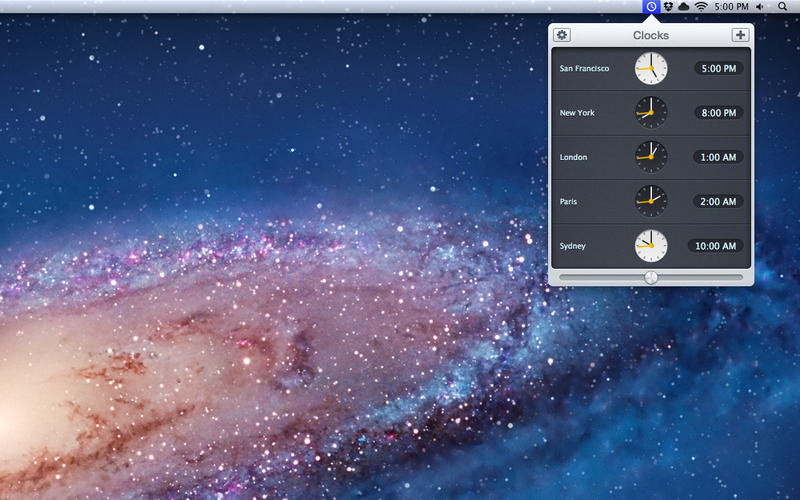Open the Clocks settings gear

562,35
